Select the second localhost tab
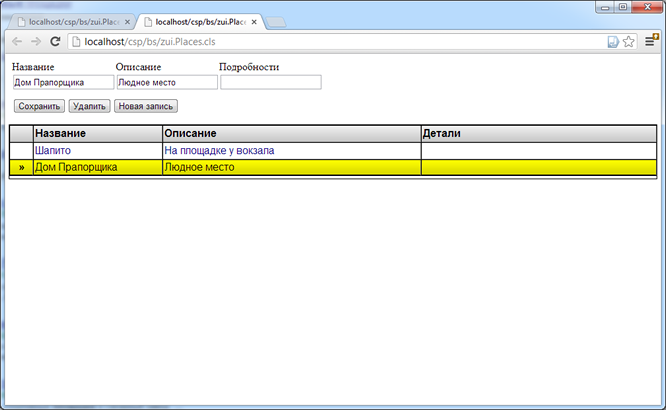 [x=200, y=22]
